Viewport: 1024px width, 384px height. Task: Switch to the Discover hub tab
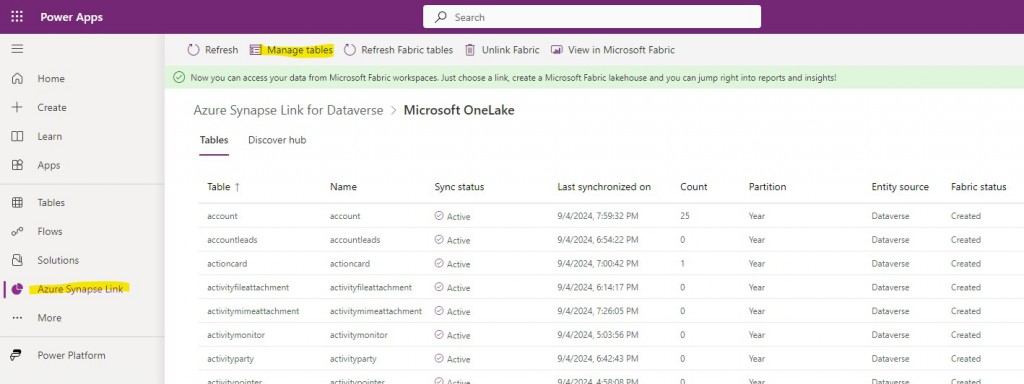pyautogui.click(x=277, y=140)
